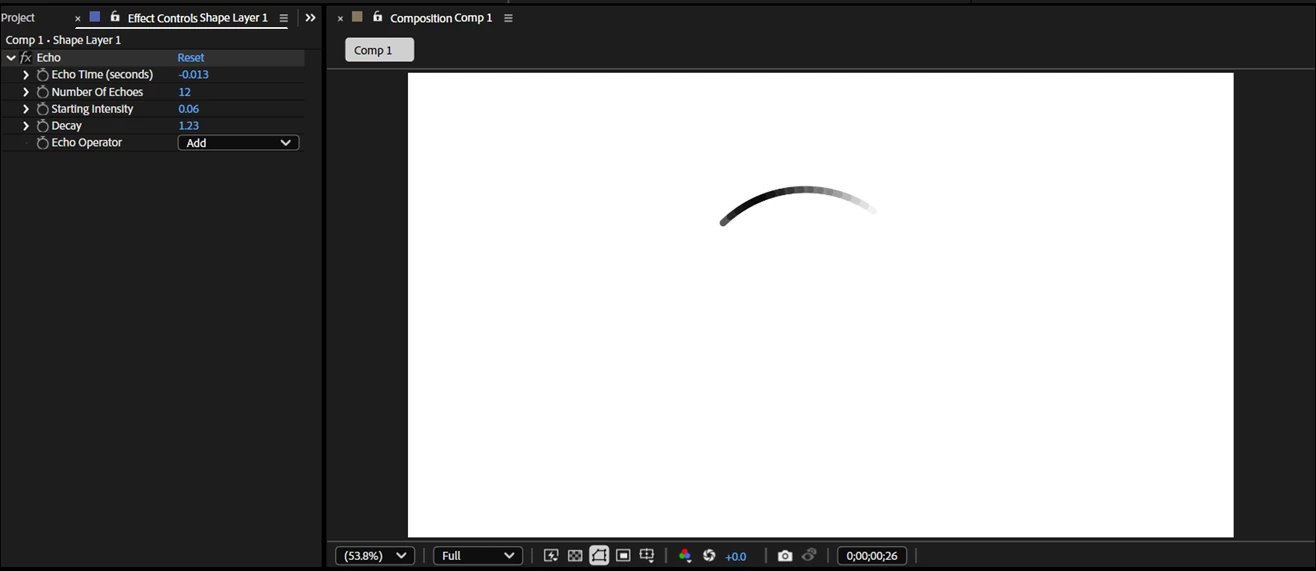
Task: Edit Number Of Echoes value 12
Action: pos(184,92)
